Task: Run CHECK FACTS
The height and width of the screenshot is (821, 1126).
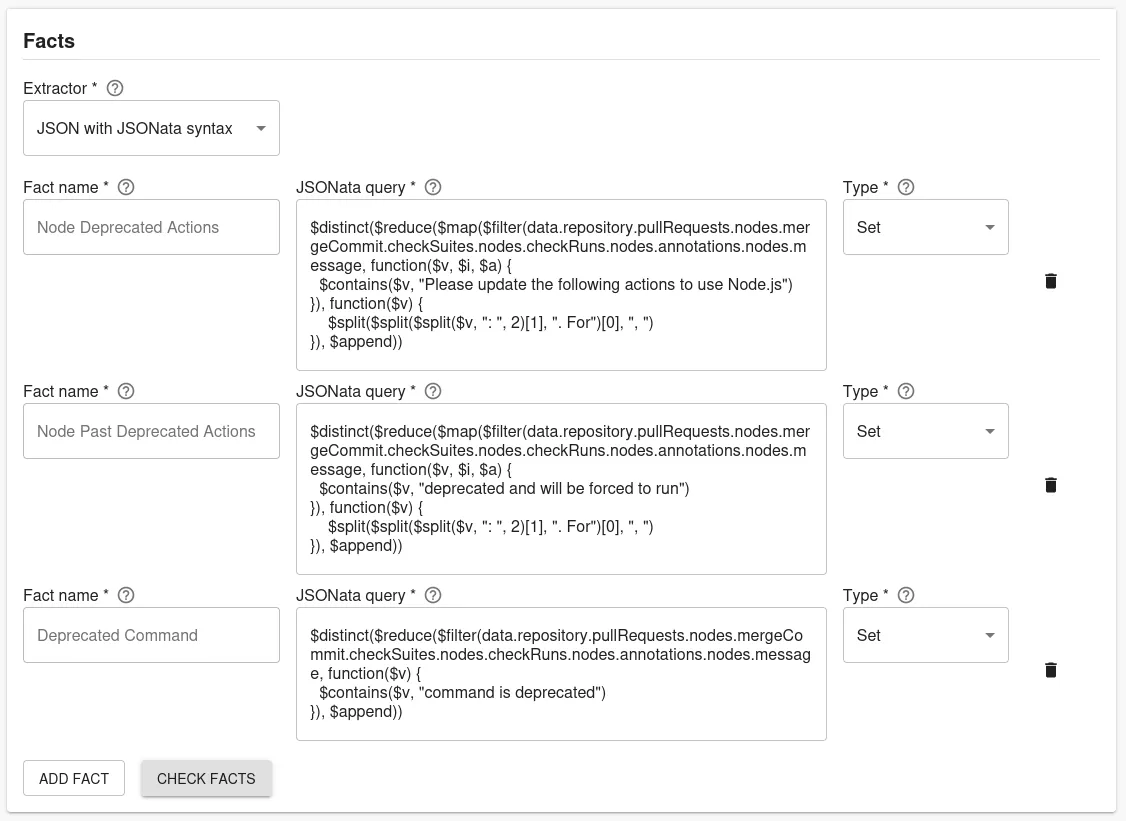Action: pyautogui.click(x=206, y=777)
